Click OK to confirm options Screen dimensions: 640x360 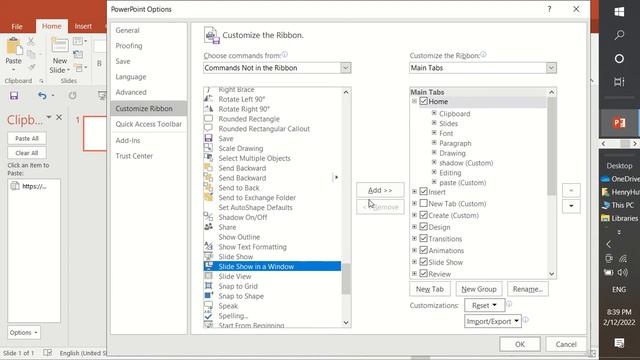520,344
